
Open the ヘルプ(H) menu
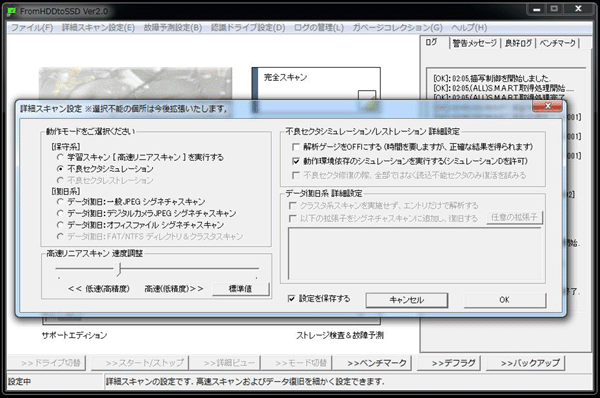click(x=469, y=28)
